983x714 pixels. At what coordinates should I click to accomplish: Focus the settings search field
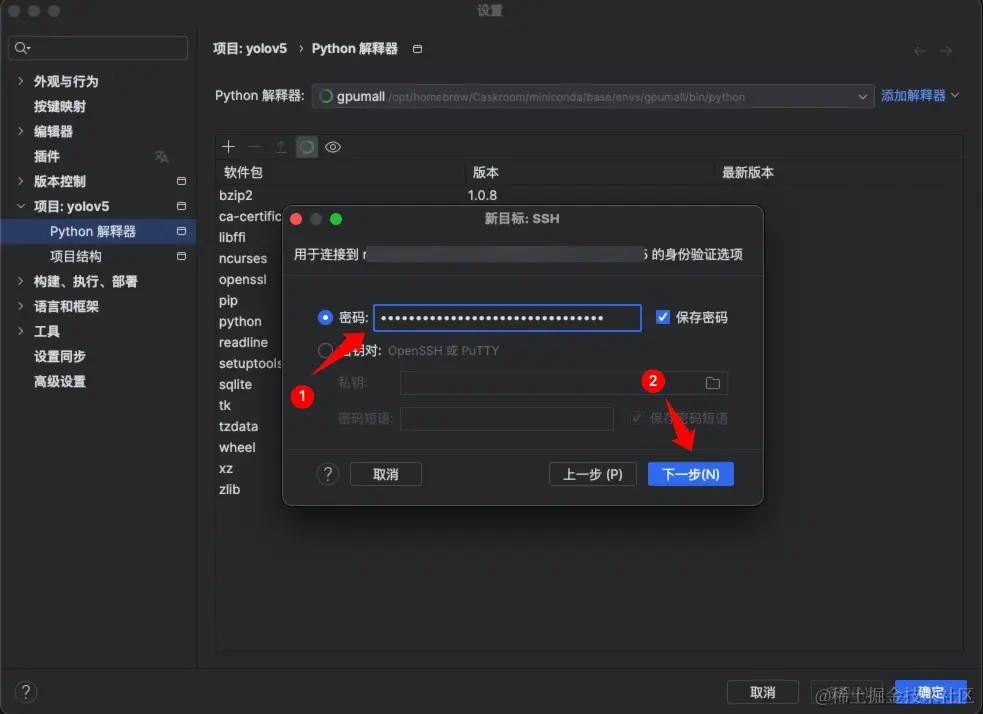tap(98, 48)
